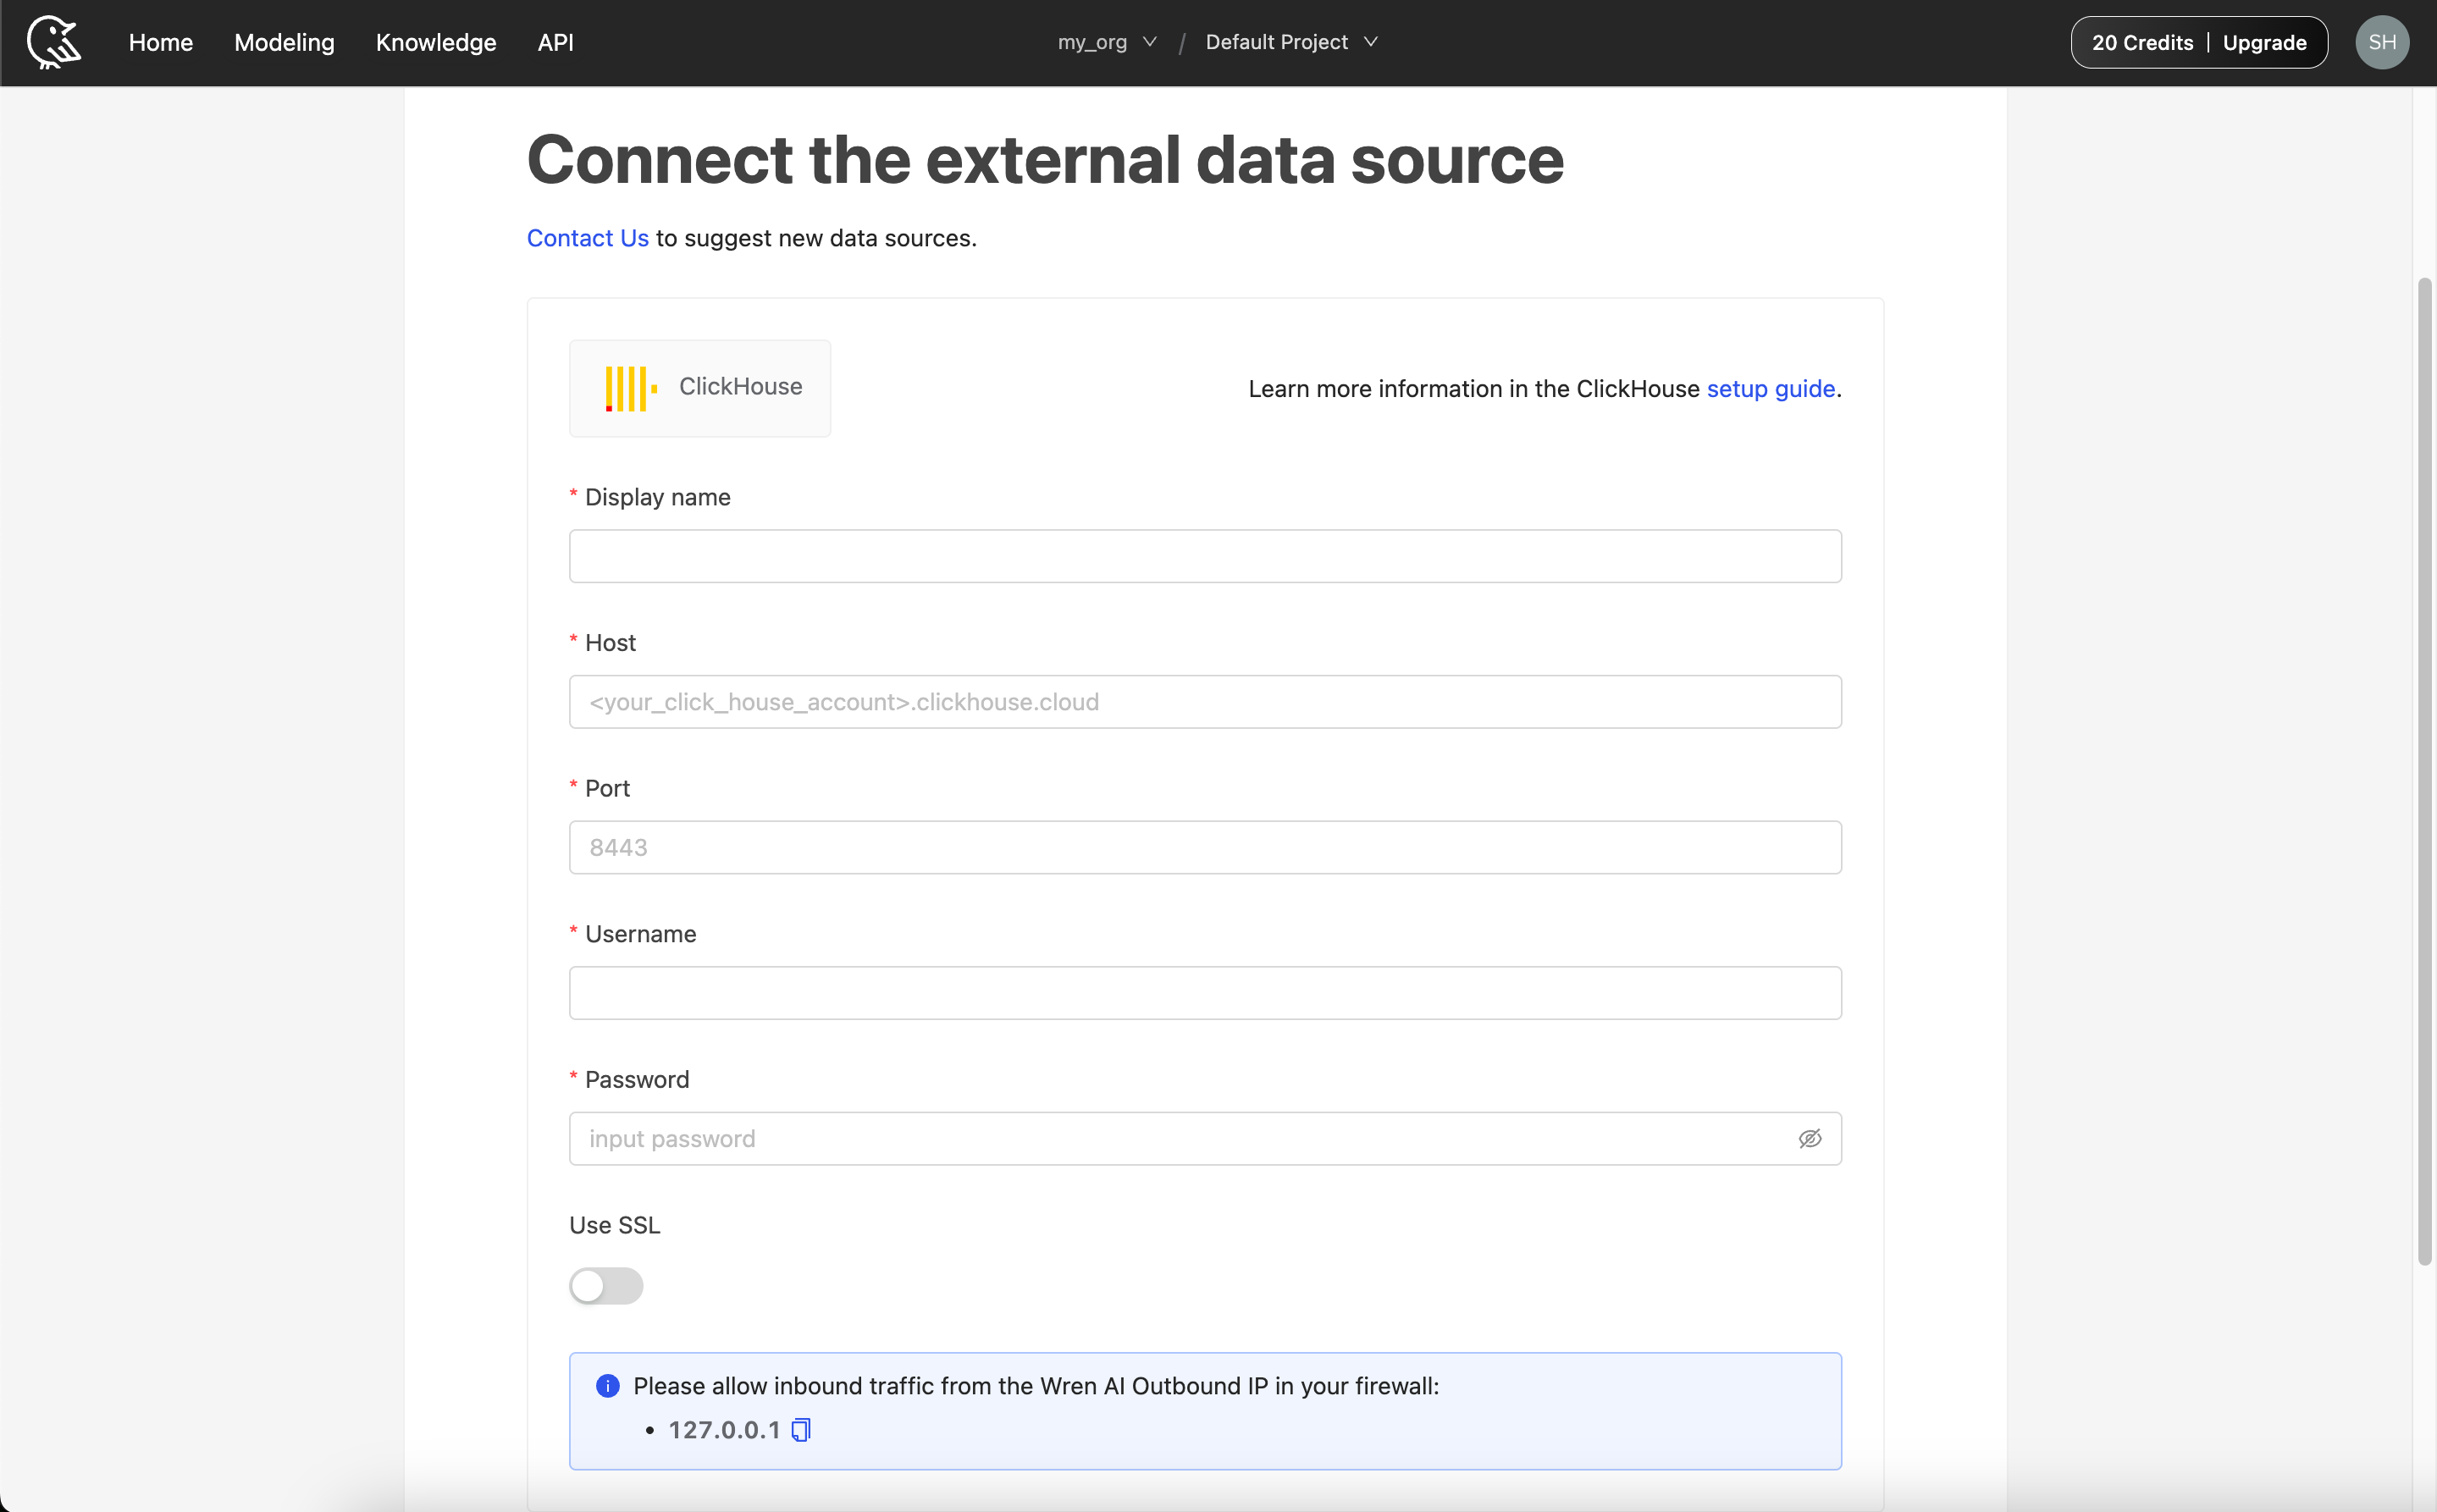Click into the Host input field

point(1204,702)
